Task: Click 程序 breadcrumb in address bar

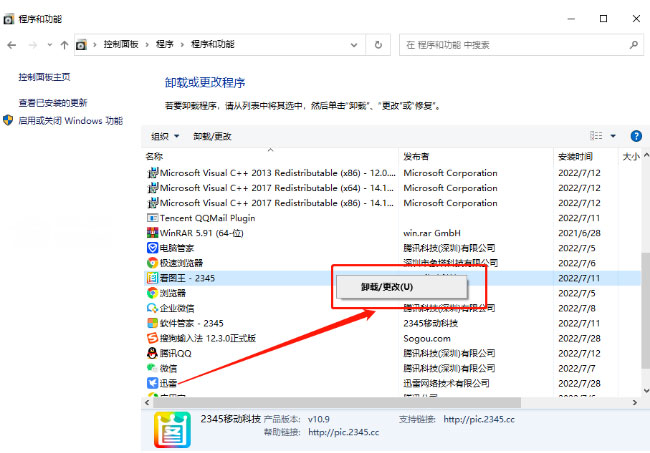Action: pos(165,44)
